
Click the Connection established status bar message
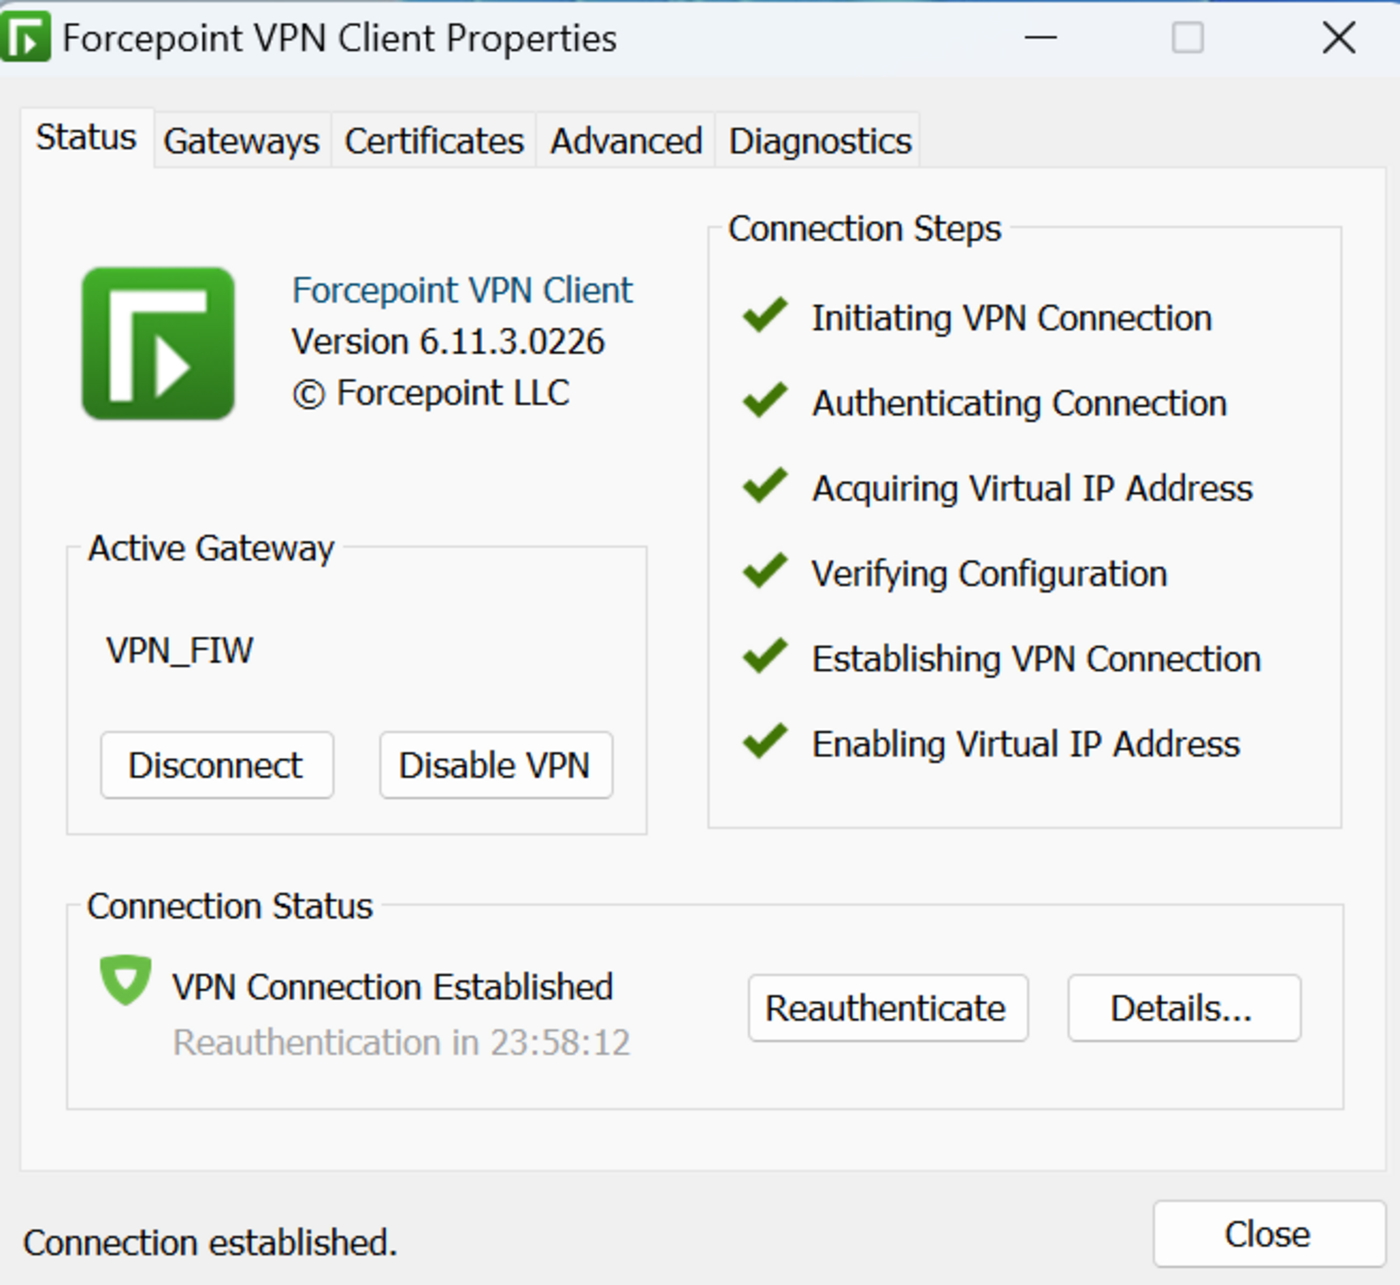210,1242
